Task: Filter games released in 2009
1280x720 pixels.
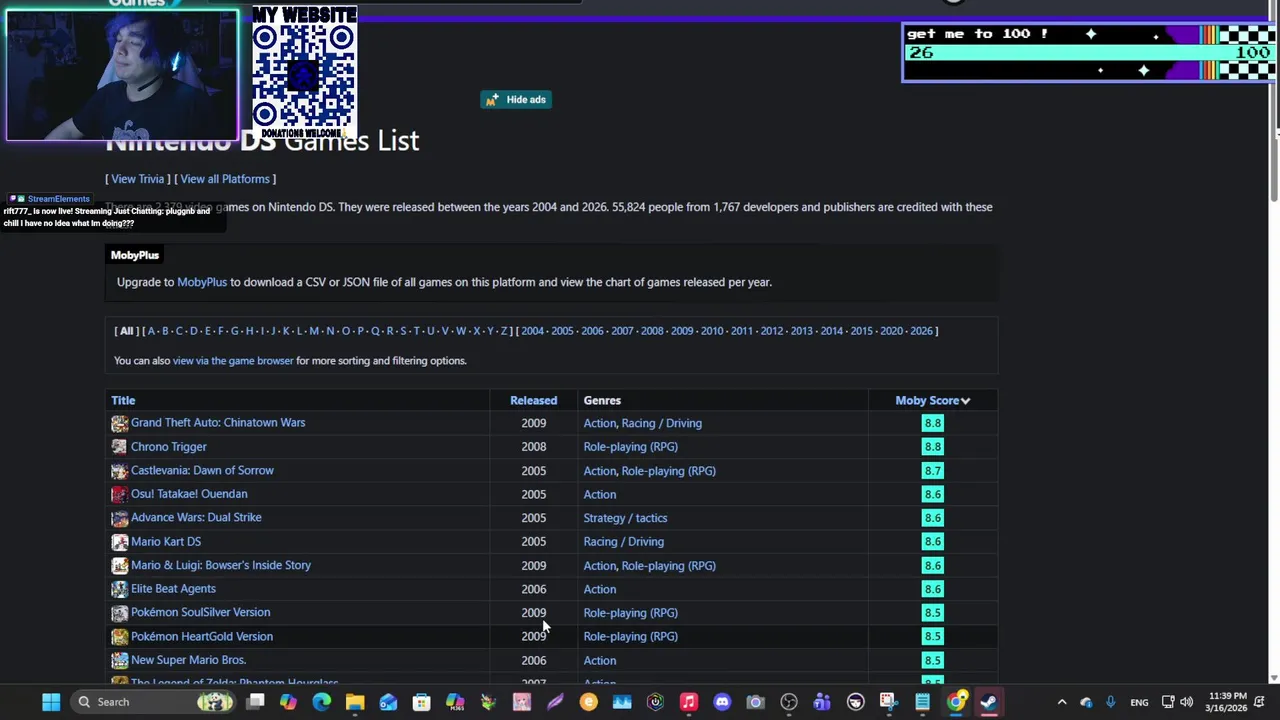Action: [682, 331]
